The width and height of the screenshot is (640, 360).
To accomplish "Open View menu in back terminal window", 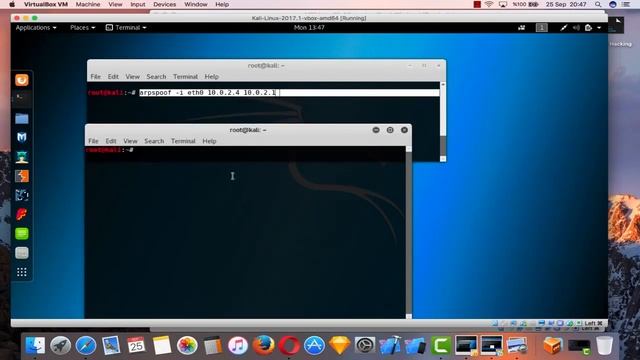I will click(132, 77).
